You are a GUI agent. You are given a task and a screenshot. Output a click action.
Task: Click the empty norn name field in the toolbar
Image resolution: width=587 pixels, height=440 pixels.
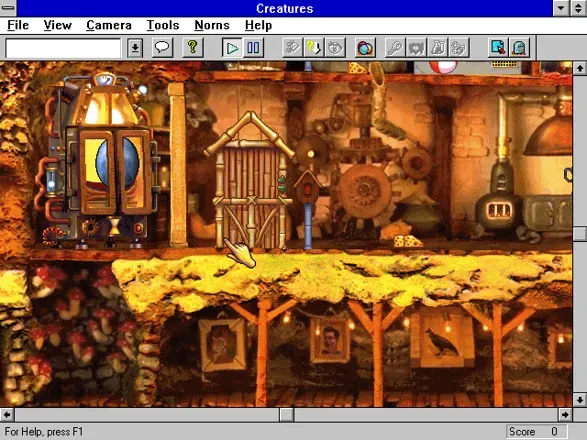coord(63,48)
